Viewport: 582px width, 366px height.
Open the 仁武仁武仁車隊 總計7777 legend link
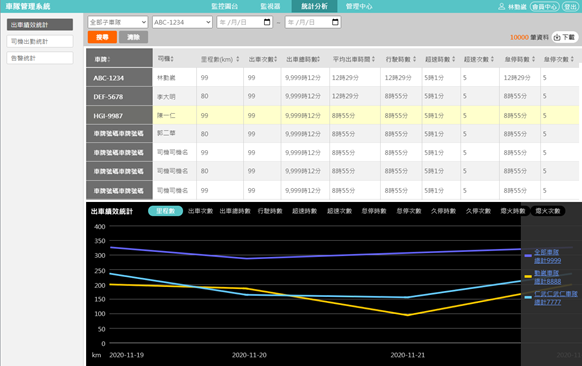click(556, 298)
